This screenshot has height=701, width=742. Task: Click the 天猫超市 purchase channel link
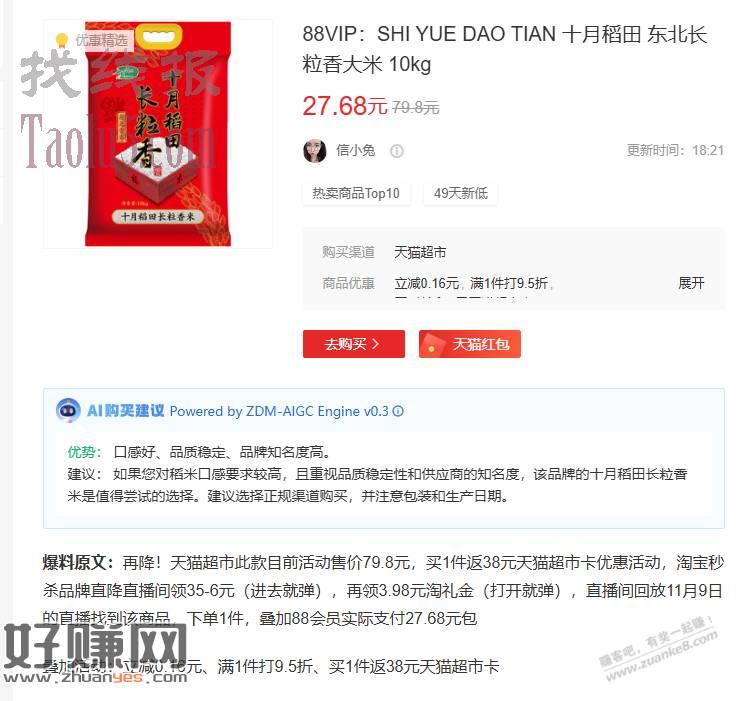[420, 252]
